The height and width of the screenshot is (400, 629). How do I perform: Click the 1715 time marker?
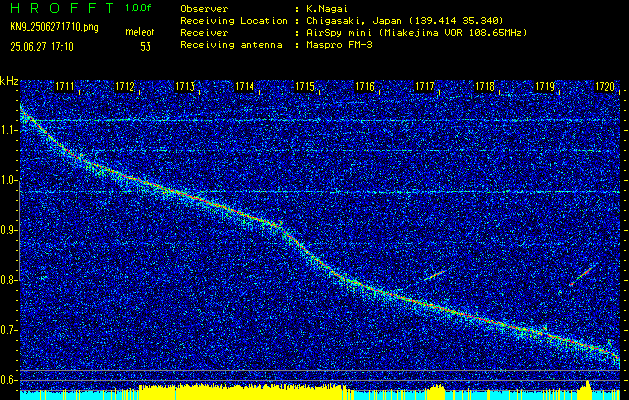(x=304, y=86)
